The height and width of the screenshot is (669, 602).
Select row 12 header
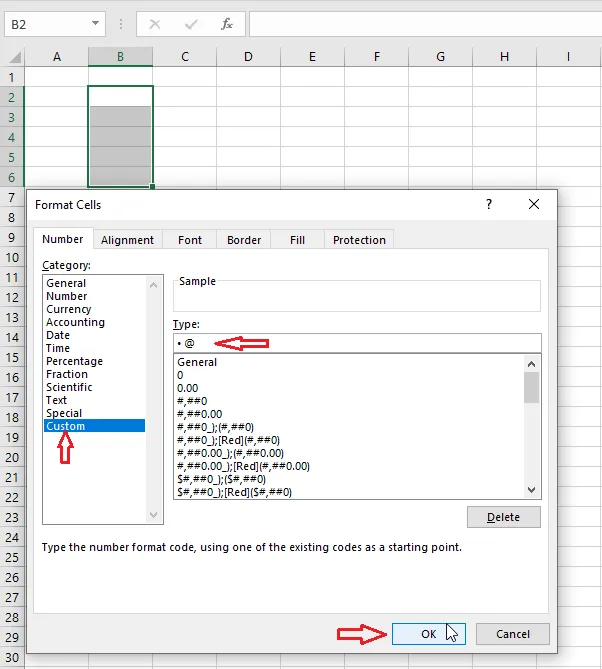point(12,297)
